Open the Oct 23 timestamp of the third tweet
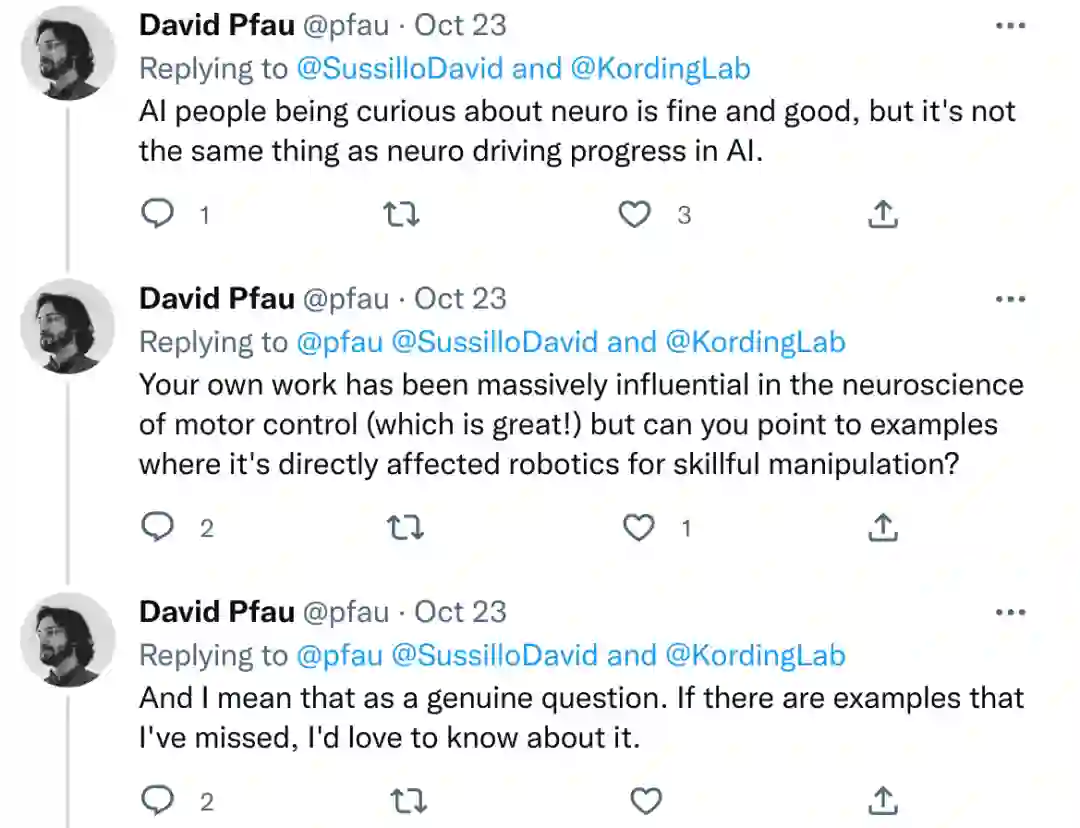 coord(460,612)
